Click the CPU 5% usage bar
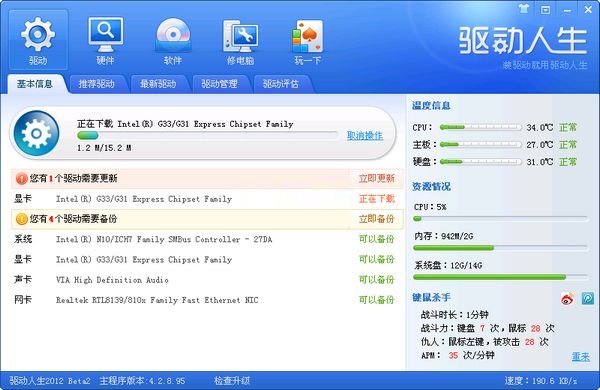This screenshot has height=390, width=600. click(x=501, y=219)
